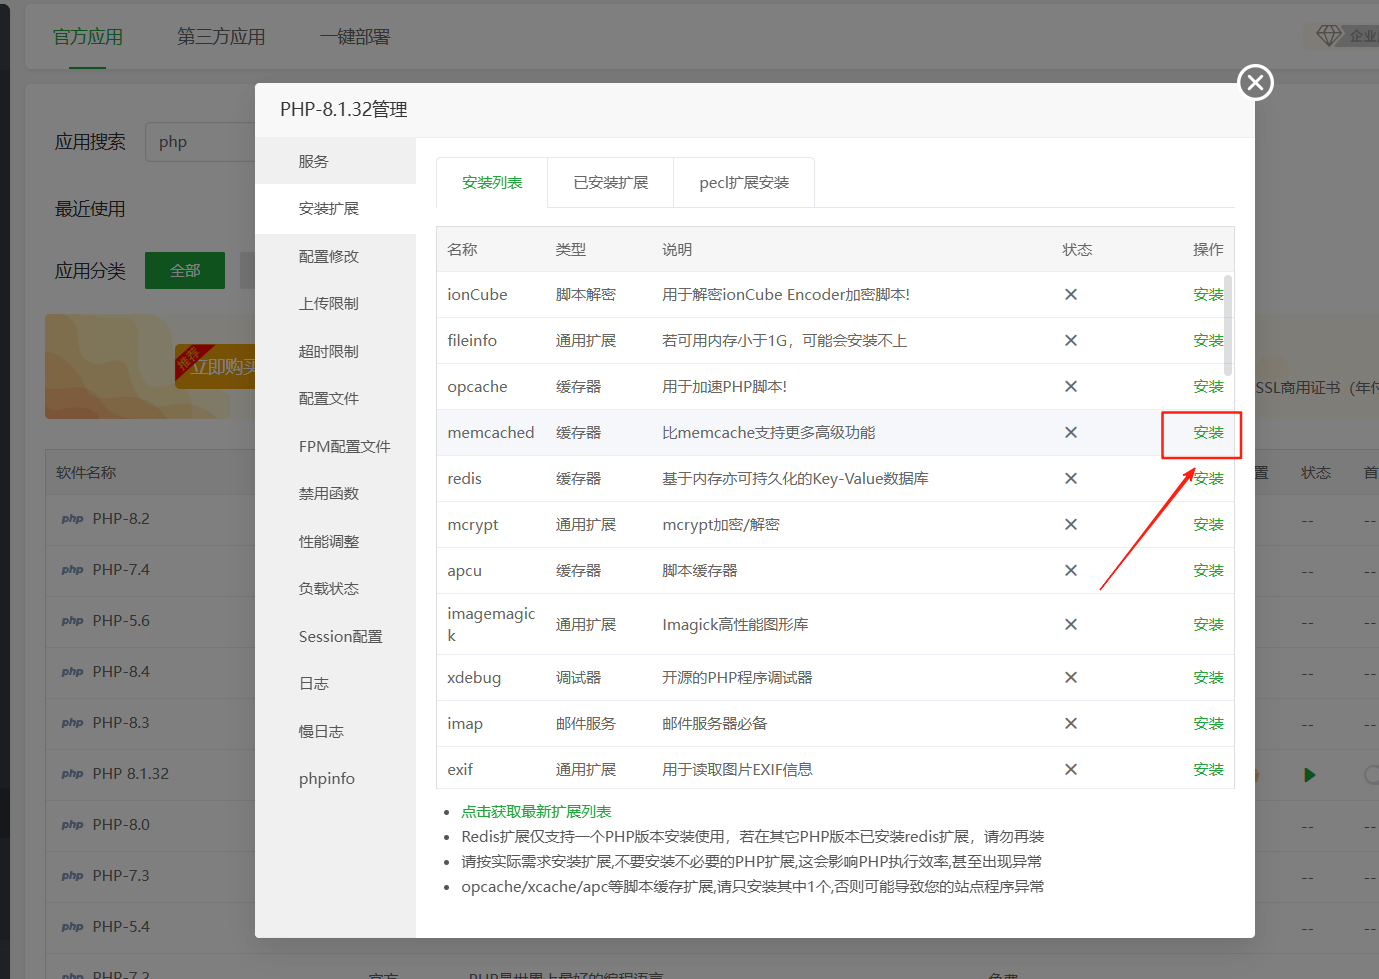1379x979 pixels.
Task: Close the PHP-8.1.32 management dialog
Action: point(1255,82)
